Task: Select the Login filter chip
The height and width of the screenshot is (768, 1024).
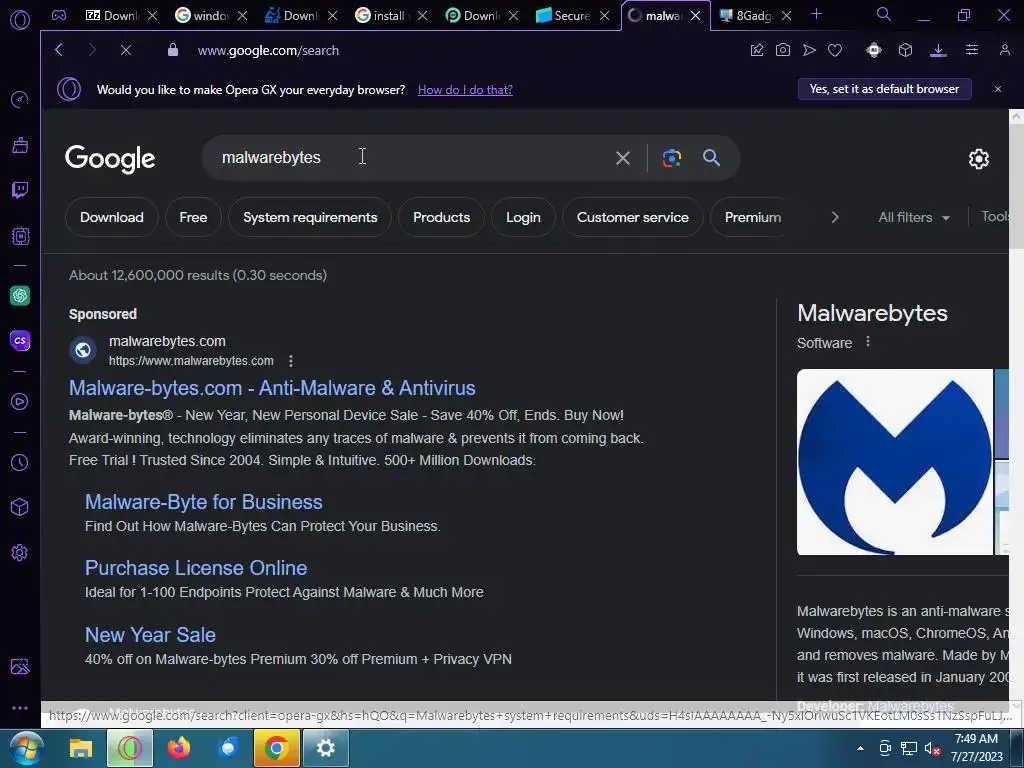Action: pos(523,217)
